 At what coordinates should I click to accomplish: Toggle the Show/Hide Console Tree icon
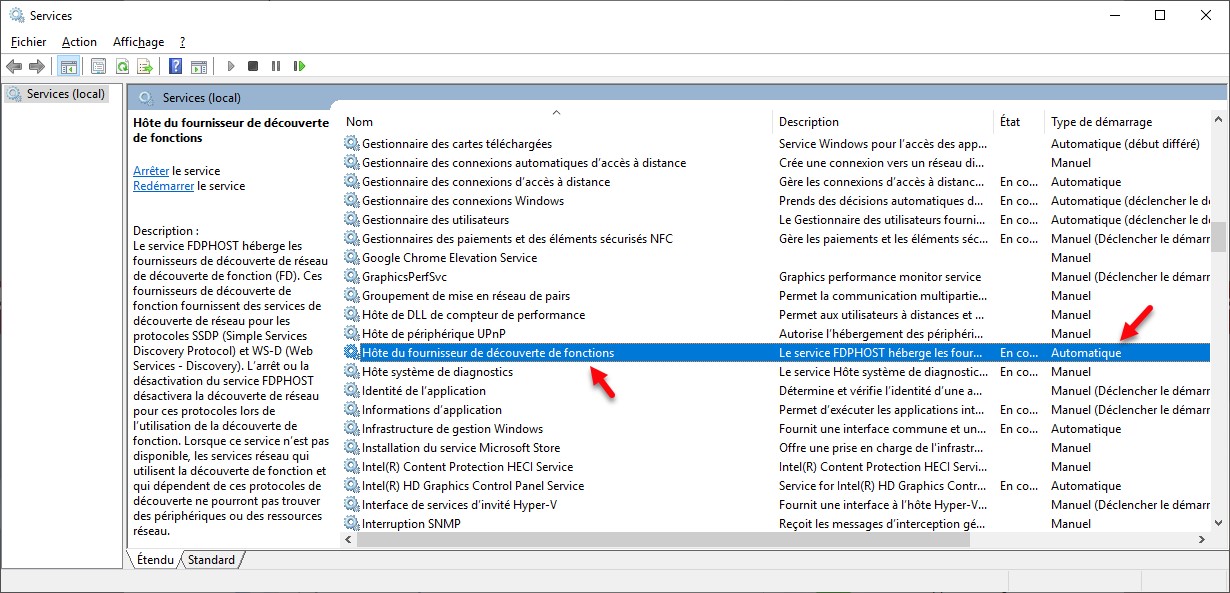point(68,66)
